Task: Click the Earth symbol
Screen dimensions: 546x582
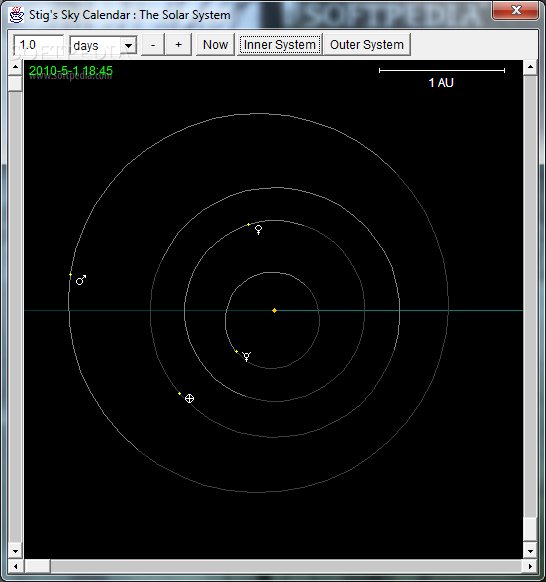Action: (x=189, y=399)
